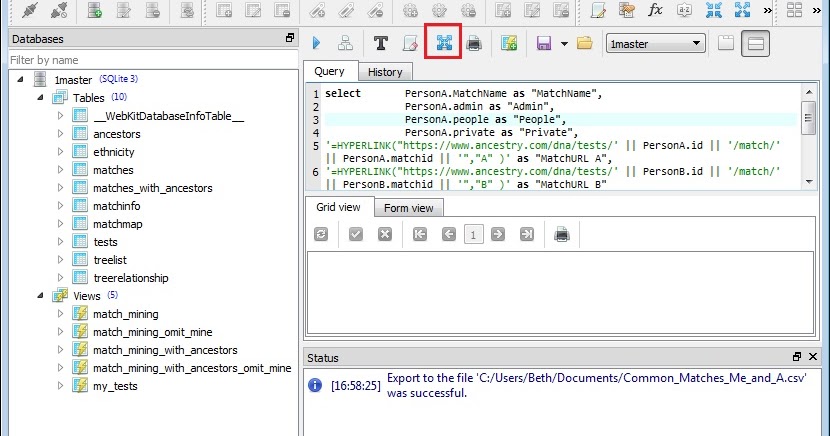The width and height of the screenshot is (830, 436).
Task: Click the printer icon in the query toolbar
Action: [474, 43]
